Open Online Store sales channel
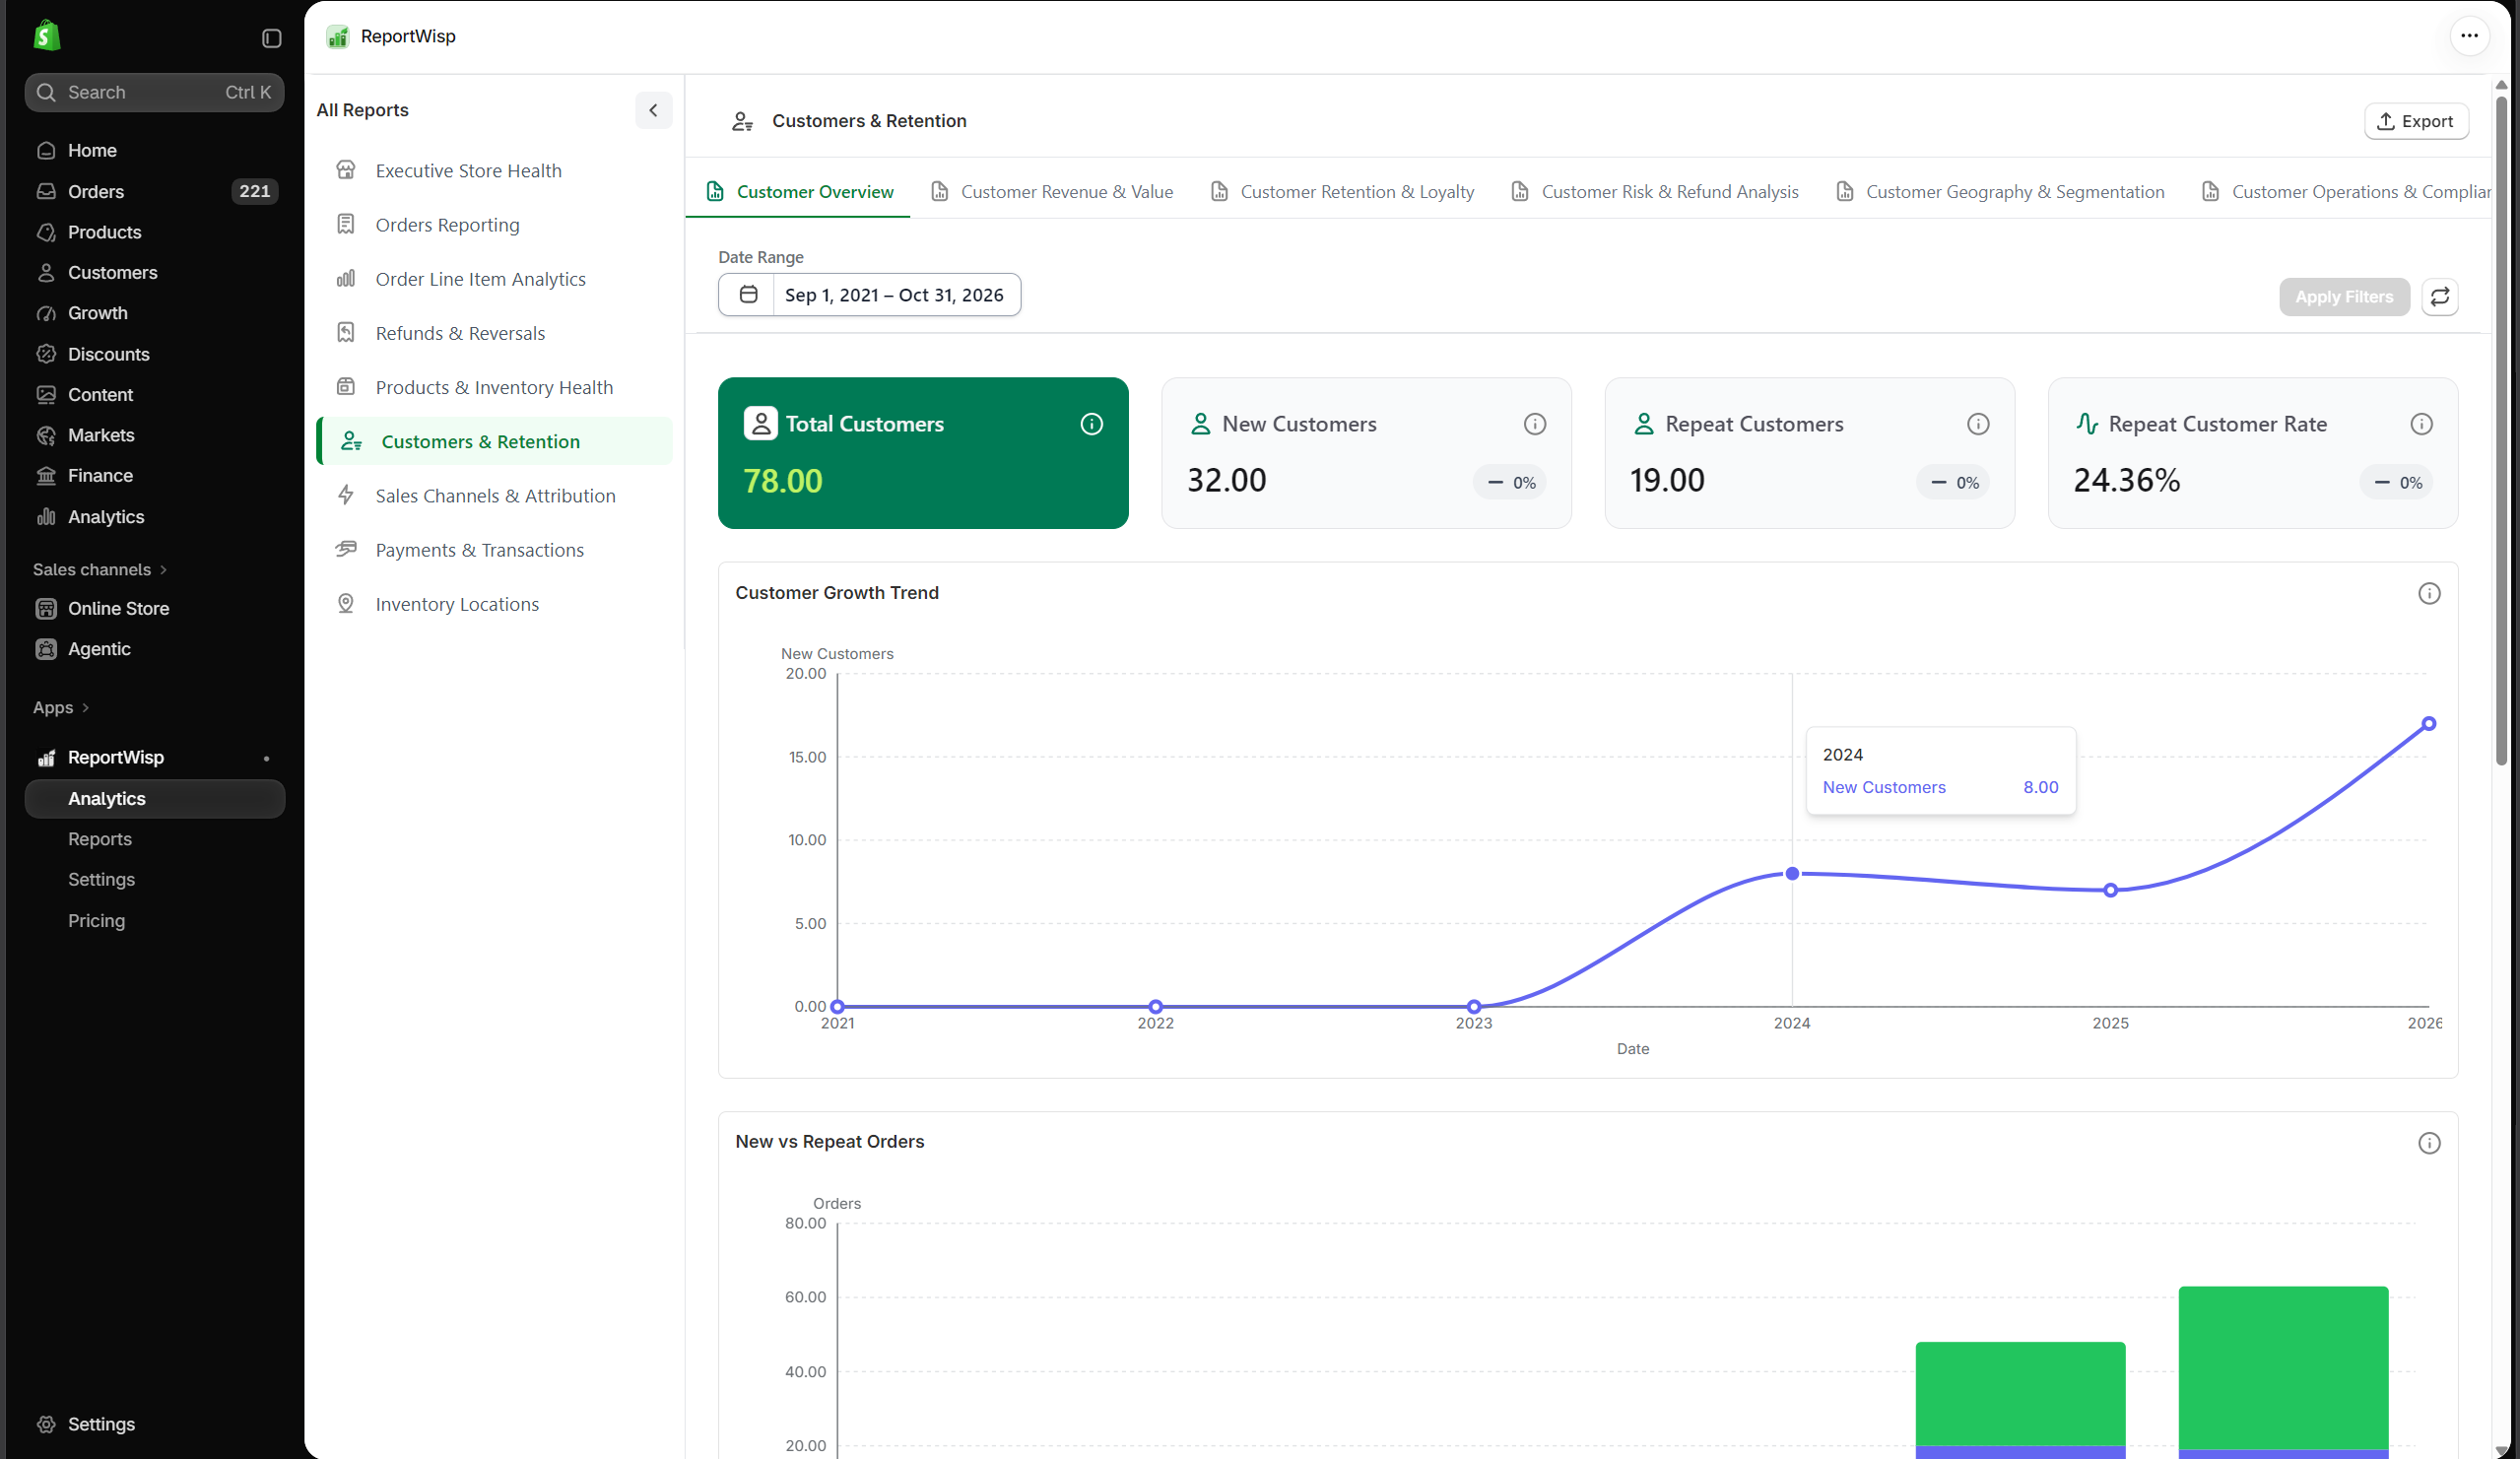 (155, 608)
